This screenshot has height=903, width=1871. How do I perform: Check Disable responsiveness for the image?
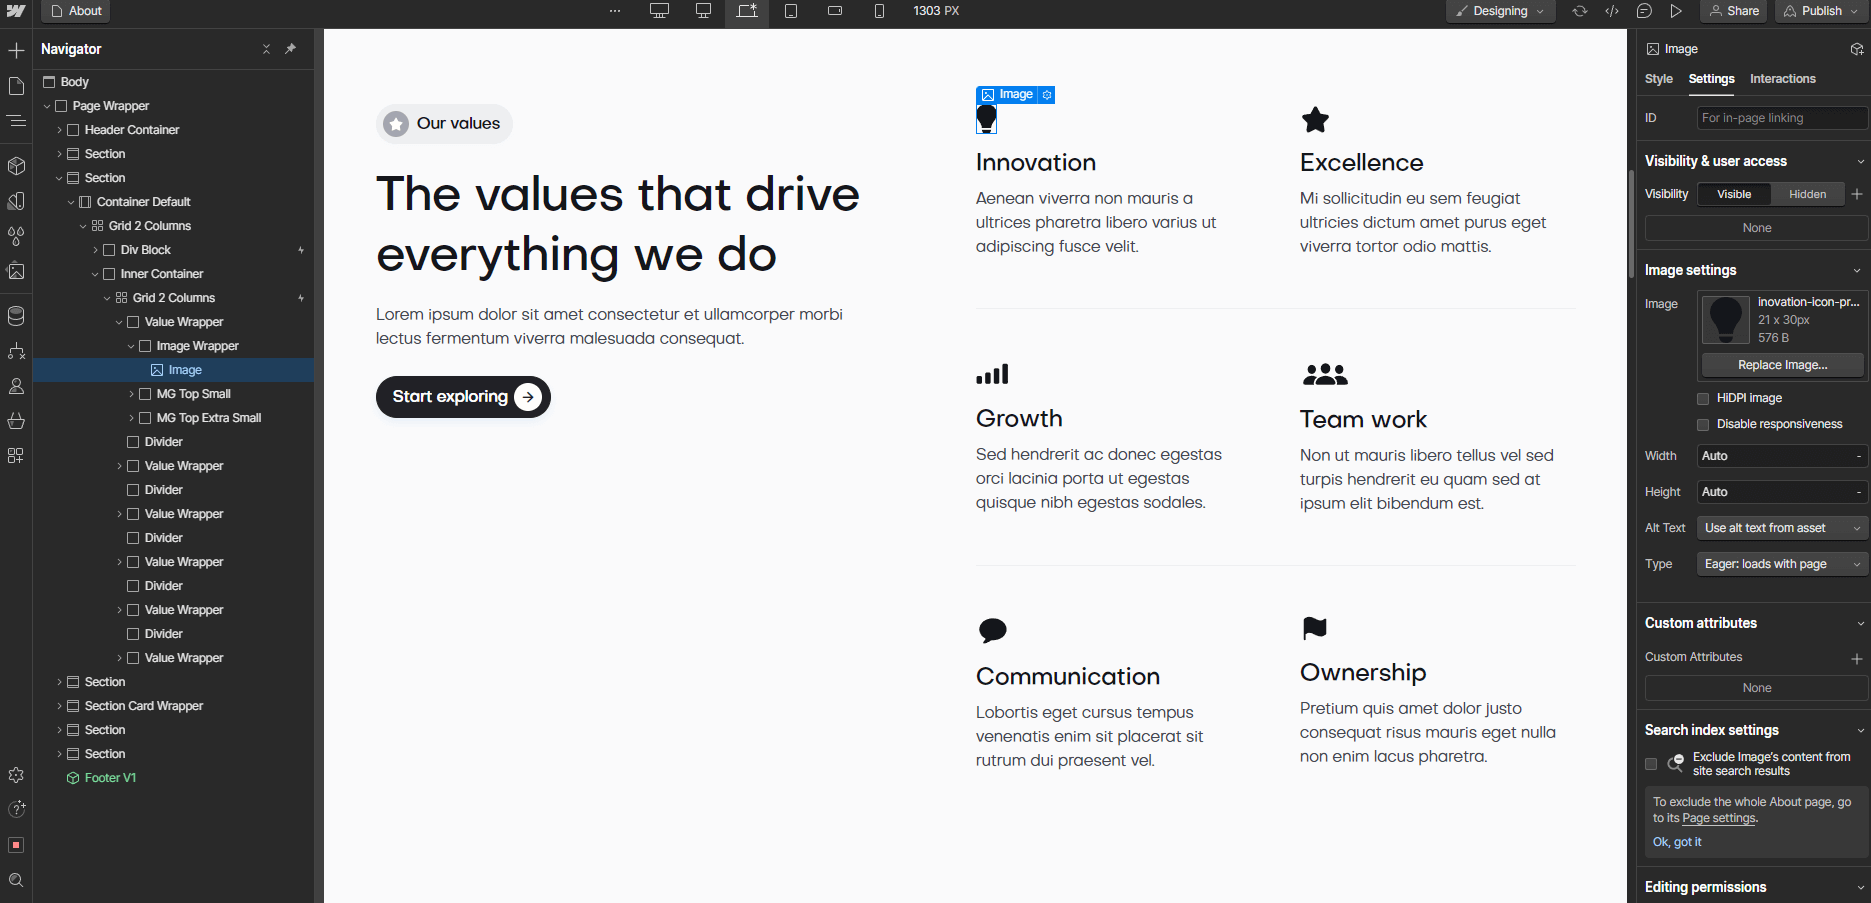(x=1703, y=424)
